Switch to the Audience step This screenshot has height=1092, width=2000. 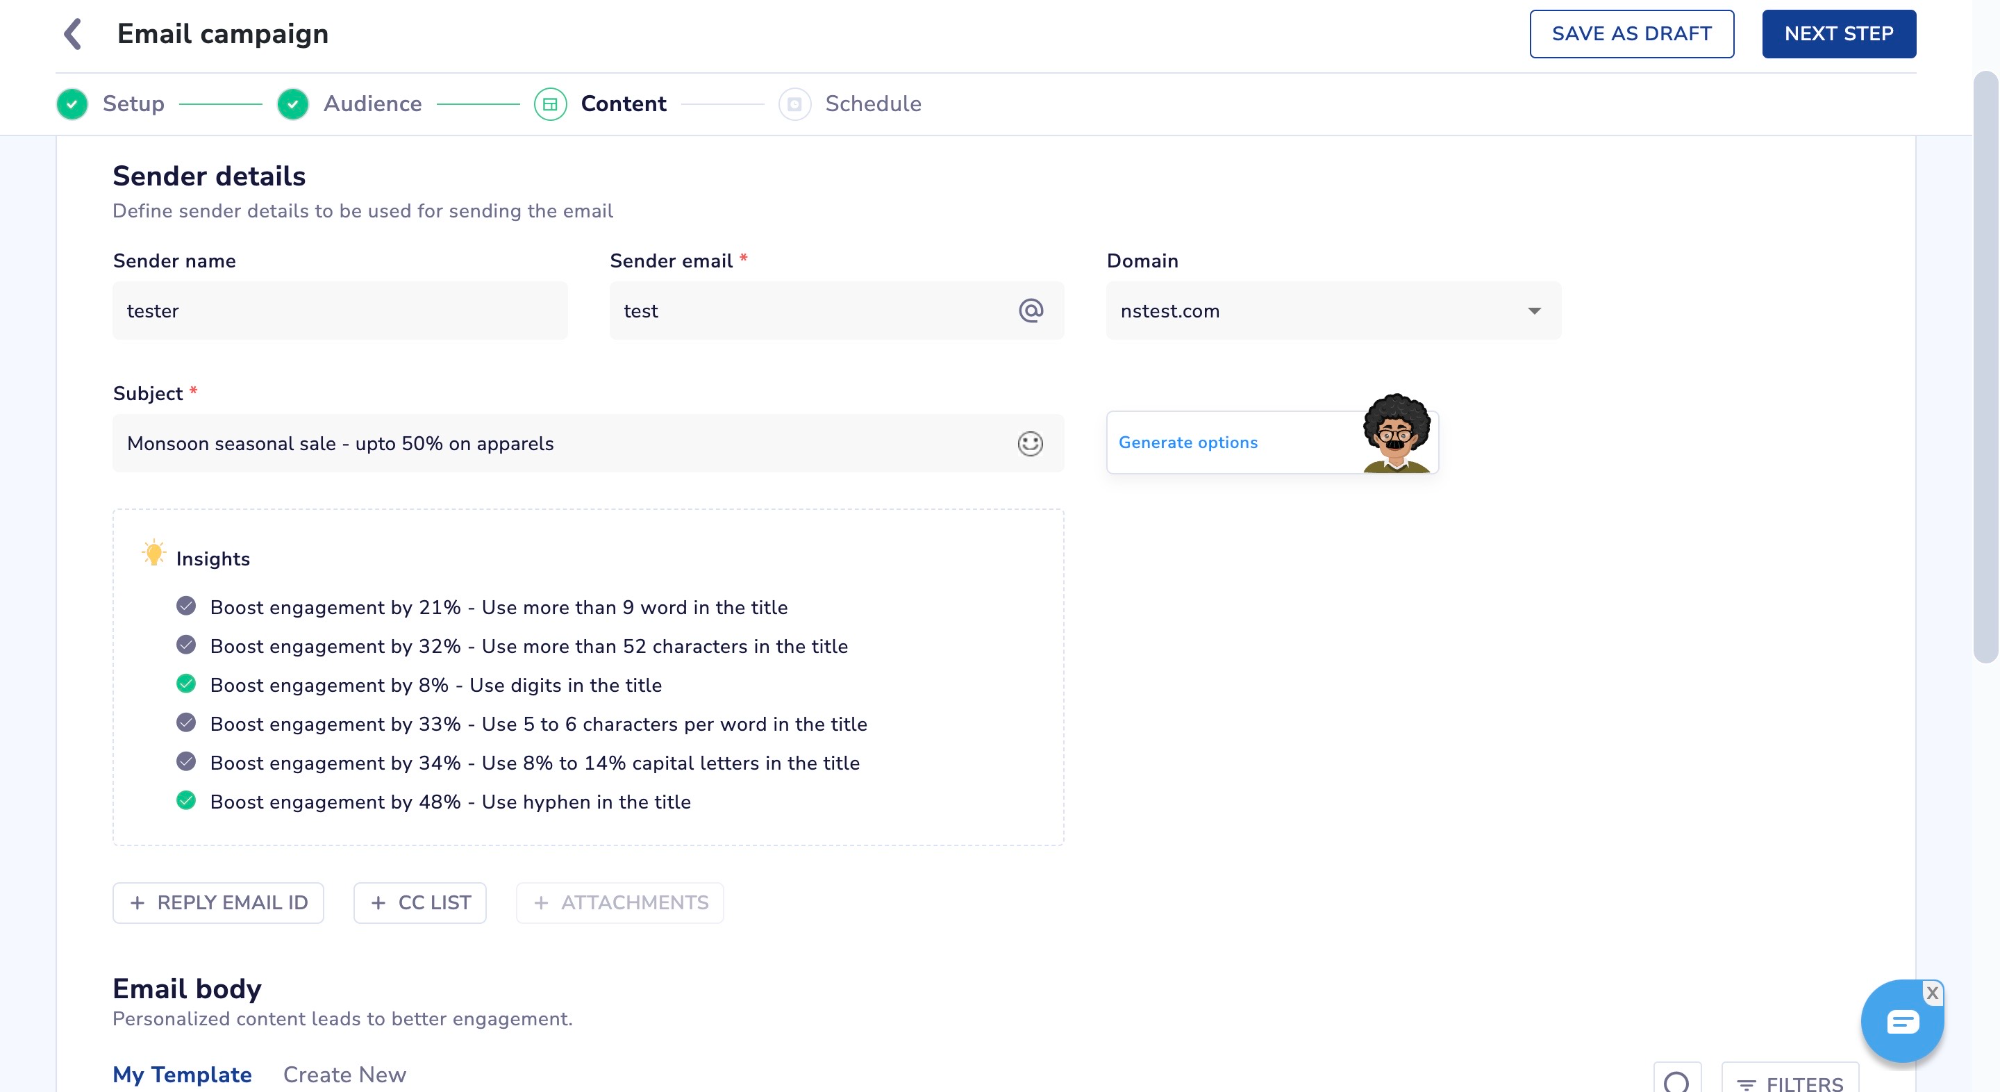372,104
